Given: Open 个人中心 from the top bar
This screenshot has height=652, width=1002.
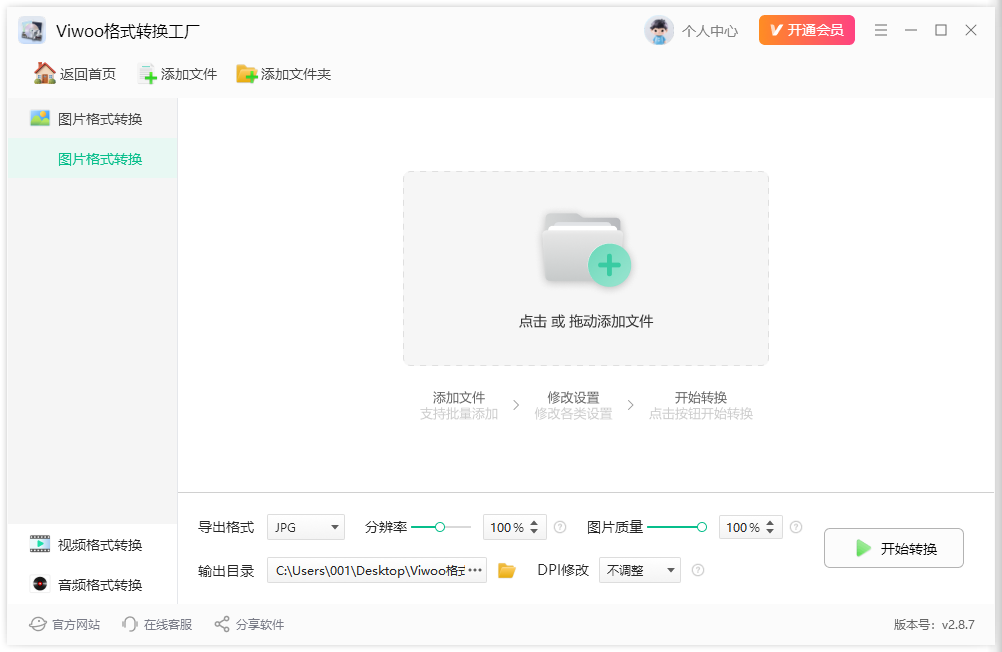Looking at the screenshot, I should click(x=692, y=30).
